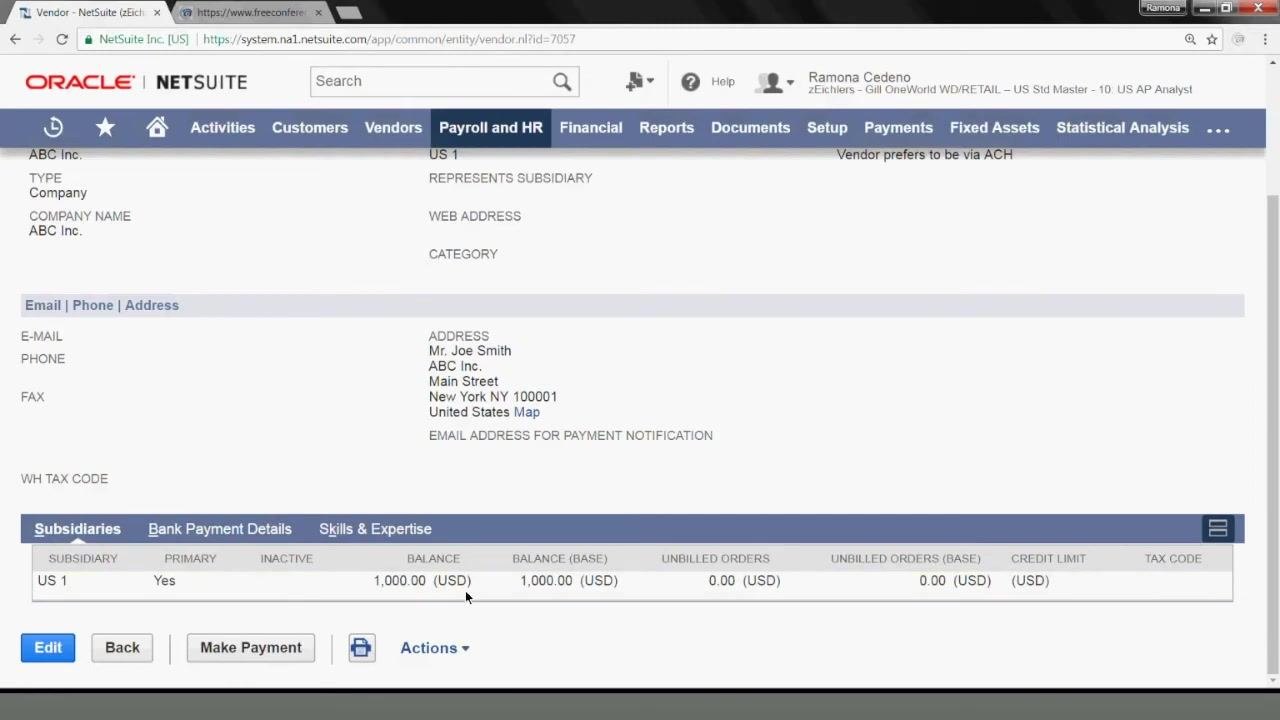Open the user role avatar menu

[x=775, y=82]
